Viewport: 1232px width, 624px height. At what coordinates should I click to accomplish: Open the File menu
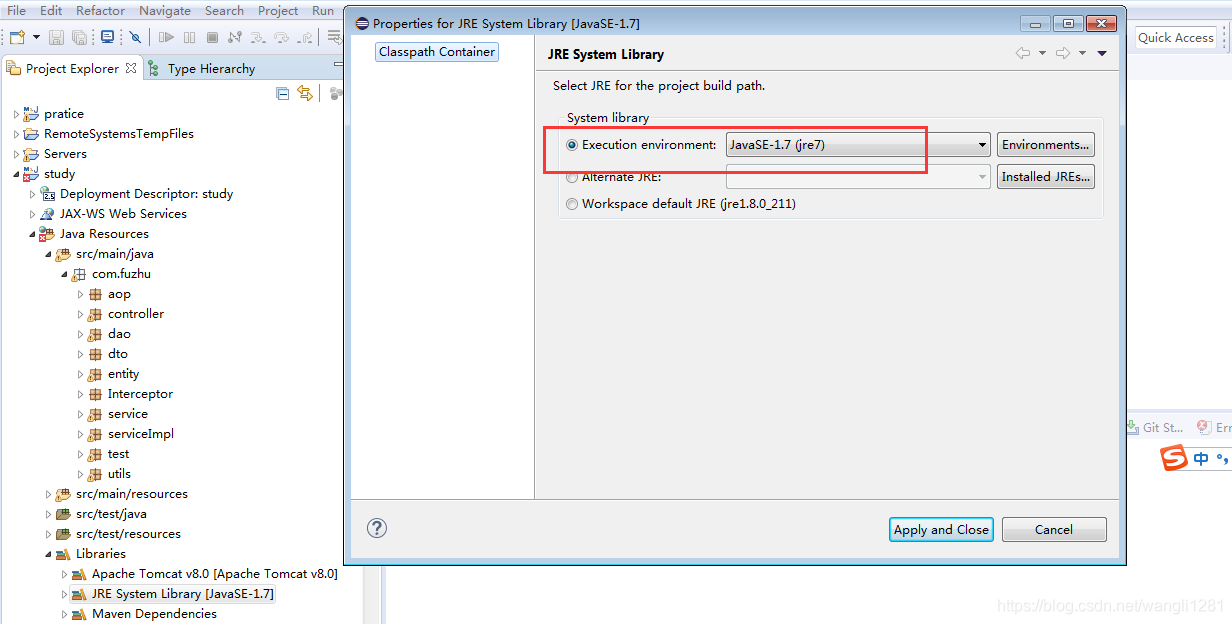point(16,10)
